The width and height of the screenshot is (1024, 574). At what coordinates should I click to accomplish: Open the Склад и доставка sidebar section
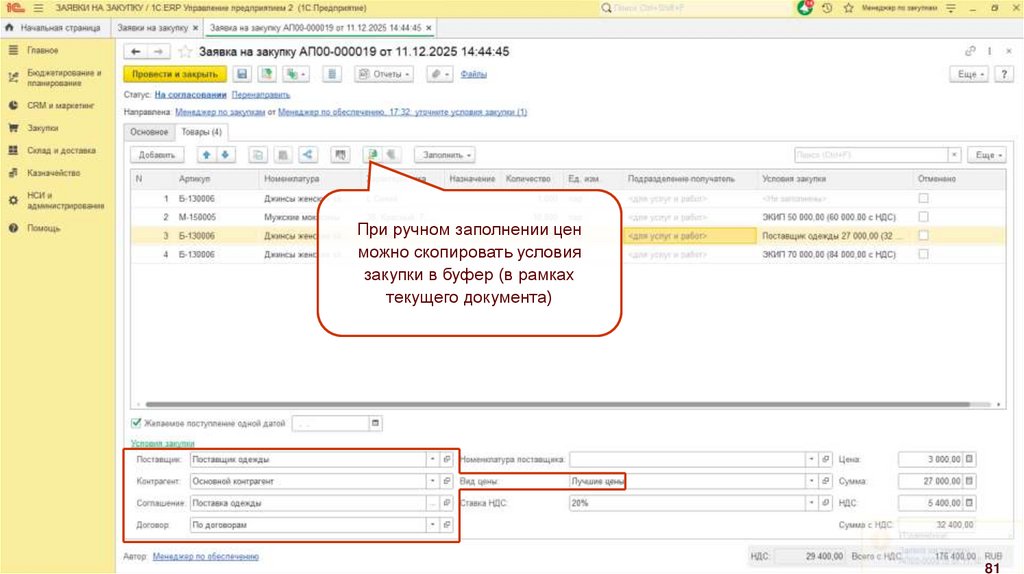61,150
